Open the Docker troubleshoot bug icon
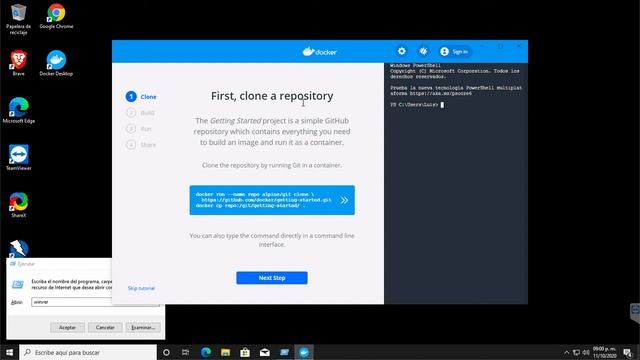Screen dimensions: 640x360 coord(423,51)
